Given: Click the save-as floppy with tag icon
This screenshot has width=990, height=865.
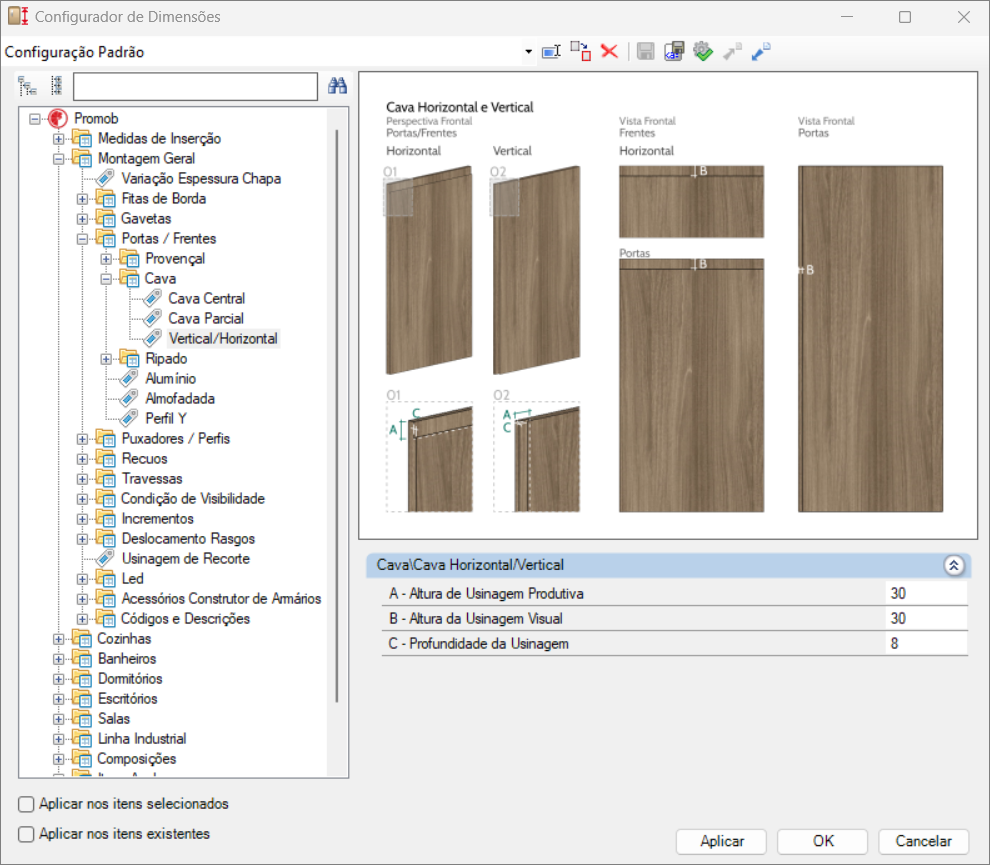Looking at the screenshot, I should pyautogui.click(x=674, y=52).
